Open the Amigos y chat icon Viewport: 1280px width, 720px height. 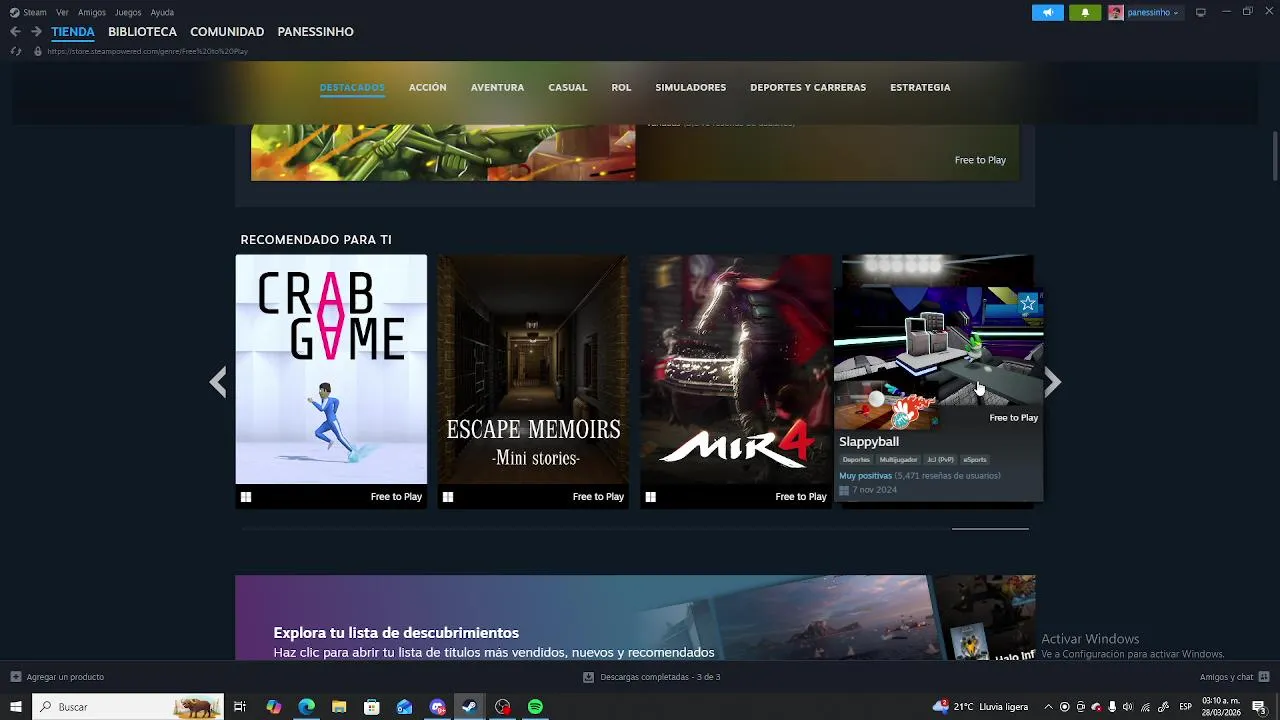(x=1264, y=677)
